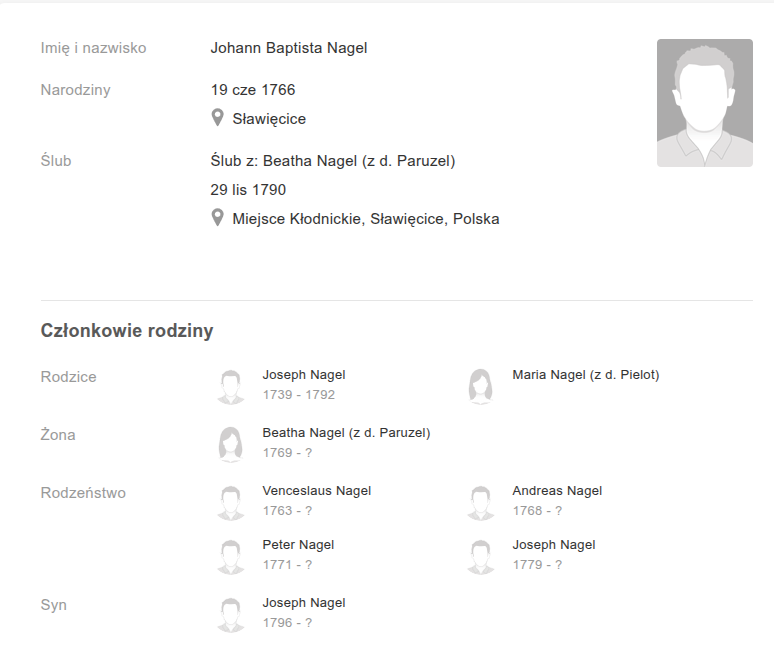The image size is (774, 656).
Task: Click sibling Joseph Nagel's avatar (1779)
Action: 481,556
